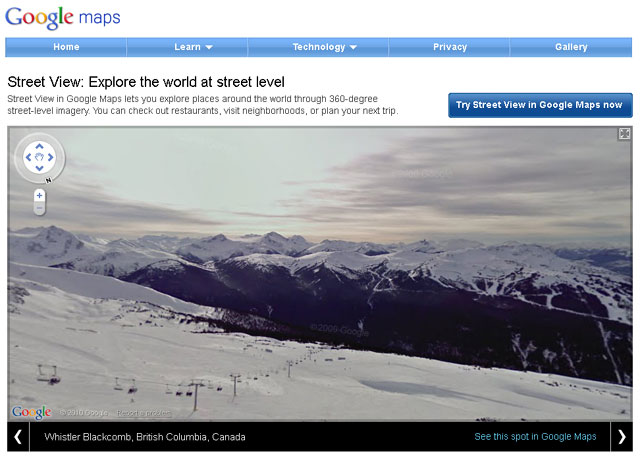Open the Gallery tab
This screenshot has width=640, height=464.
pyautogui.click(x=571, y=47)
